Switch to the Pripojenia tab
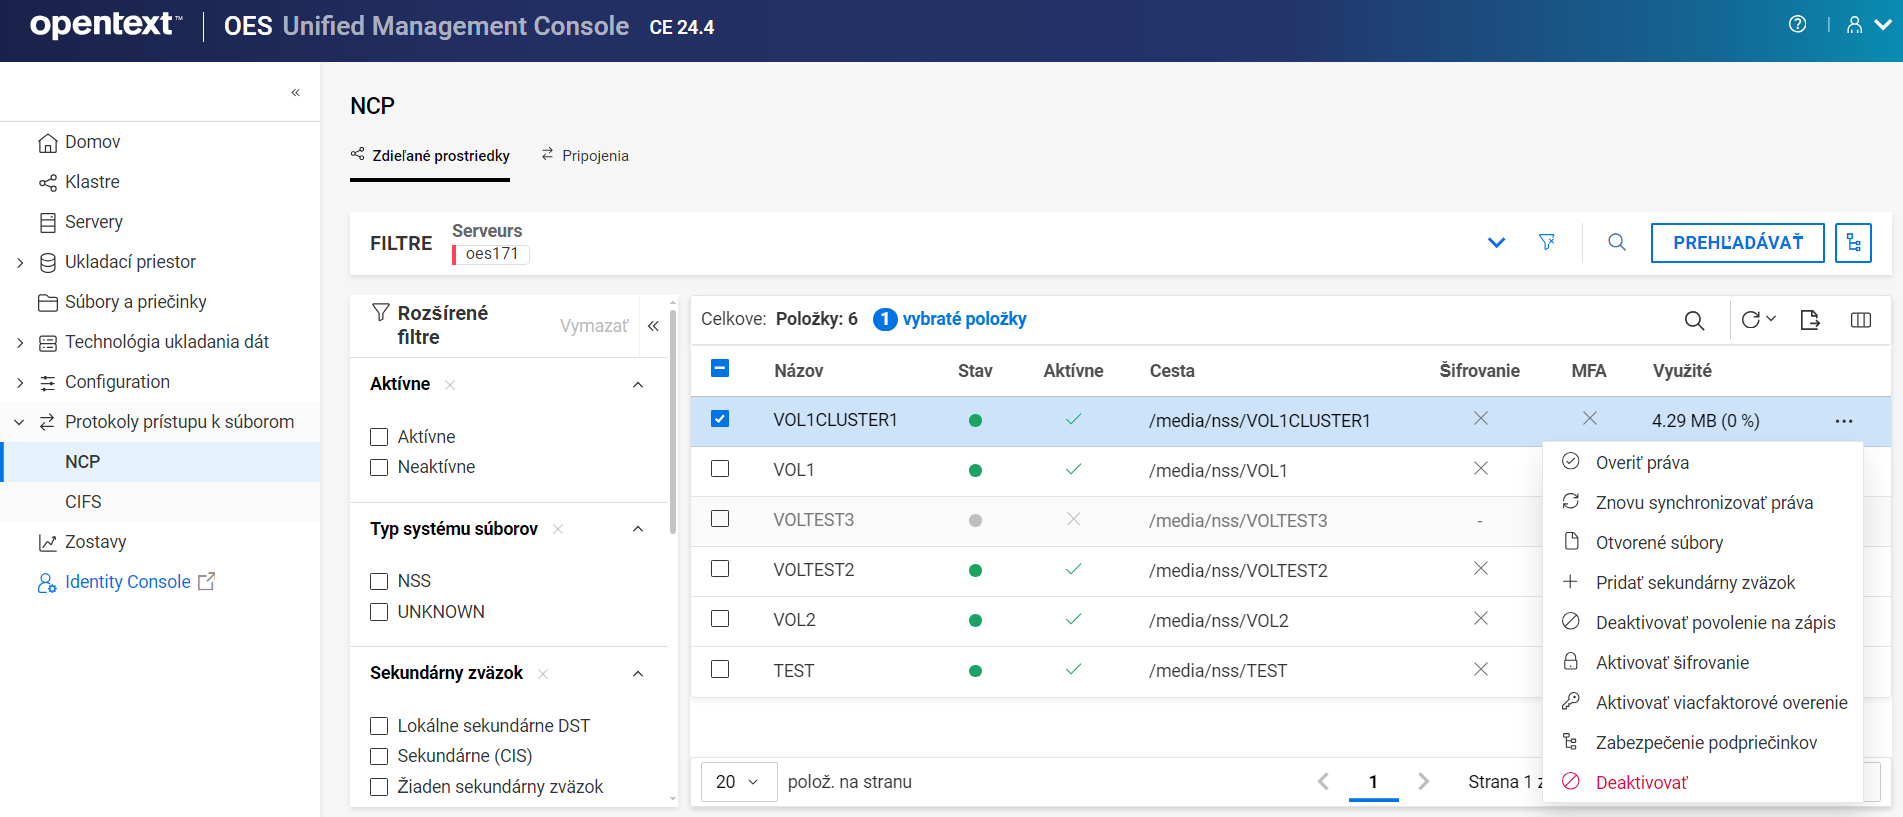The height and width of the screenshot is (817, 1903). [x=585, y=156]
